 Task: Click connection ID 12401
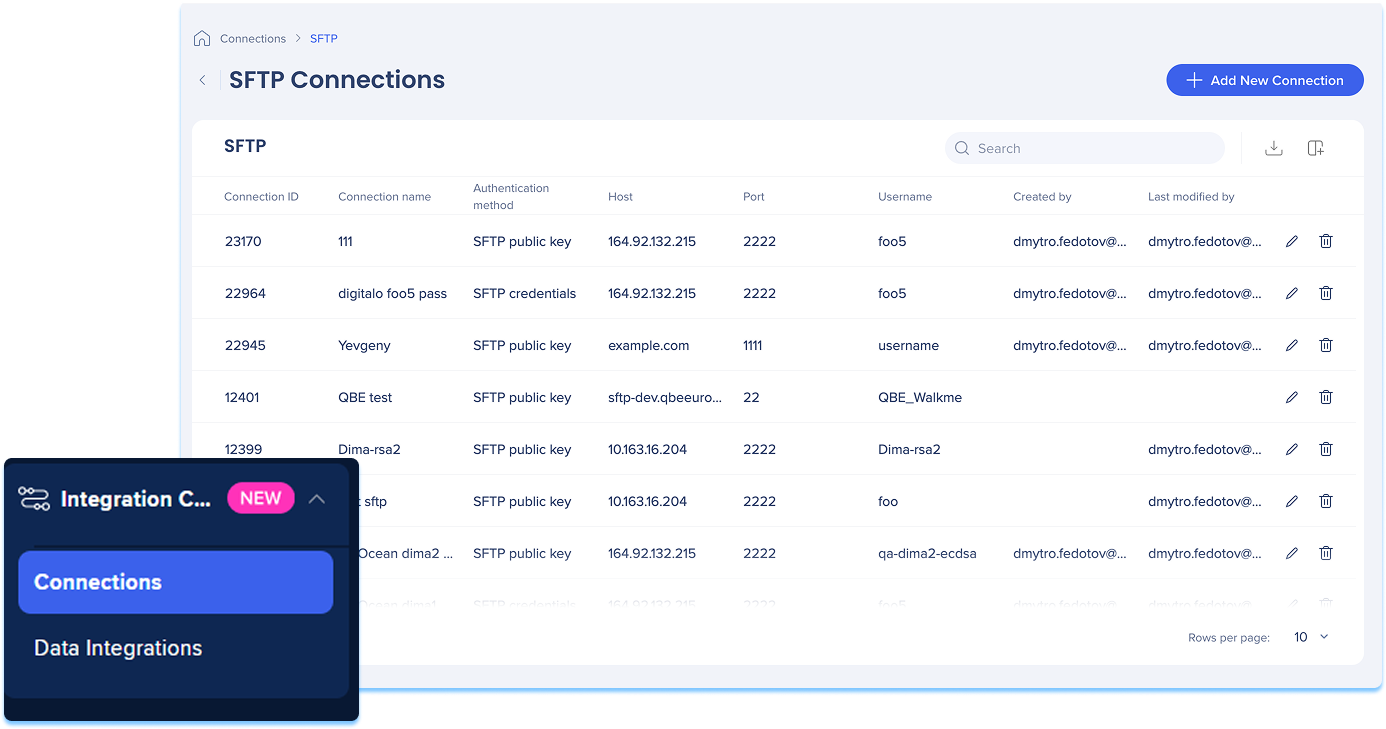pos(242,397)
